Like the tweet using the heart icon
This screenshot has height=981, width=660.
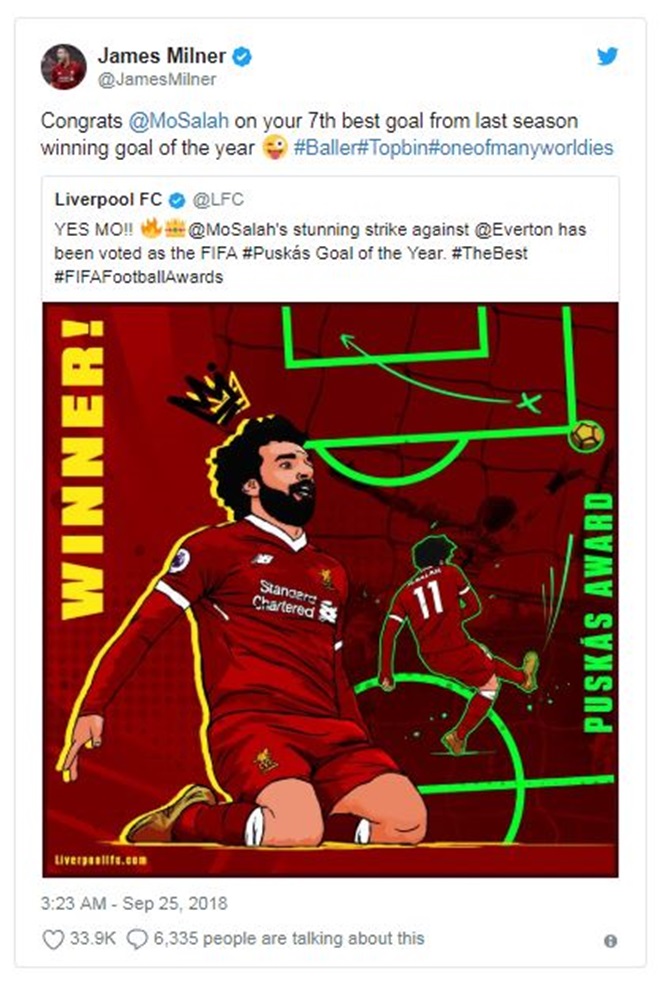[x=53, y=939]
